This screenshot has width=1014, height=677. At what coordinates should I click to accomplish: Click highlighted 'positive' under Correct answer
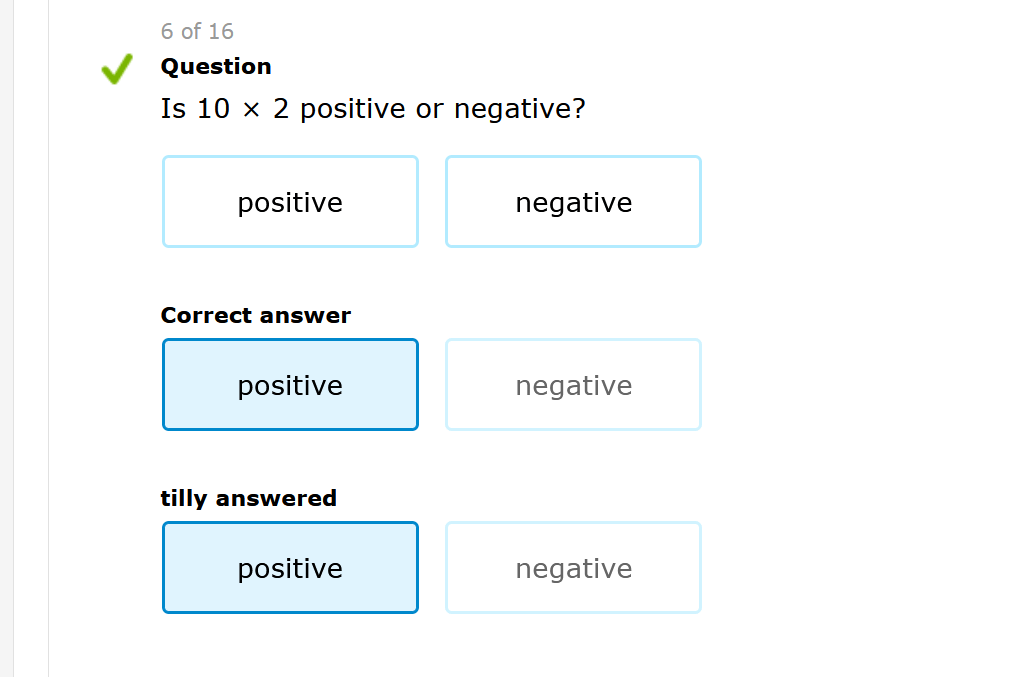click(x=290, y=385)
